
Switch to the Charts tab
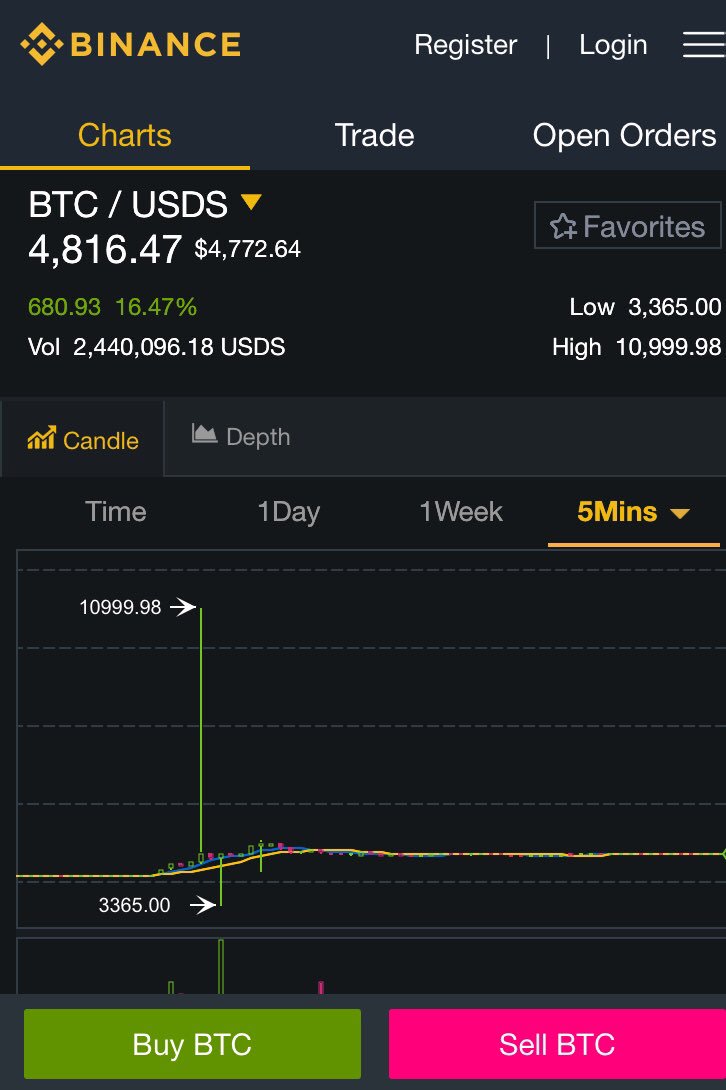(x=124, y=135)
